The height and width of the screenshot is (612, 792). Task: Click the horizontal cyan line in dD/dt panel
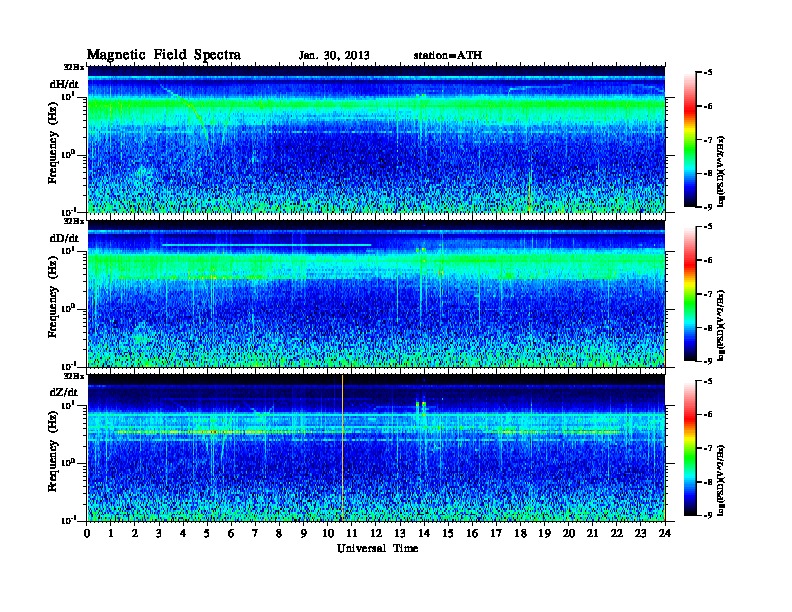point(267,245)
